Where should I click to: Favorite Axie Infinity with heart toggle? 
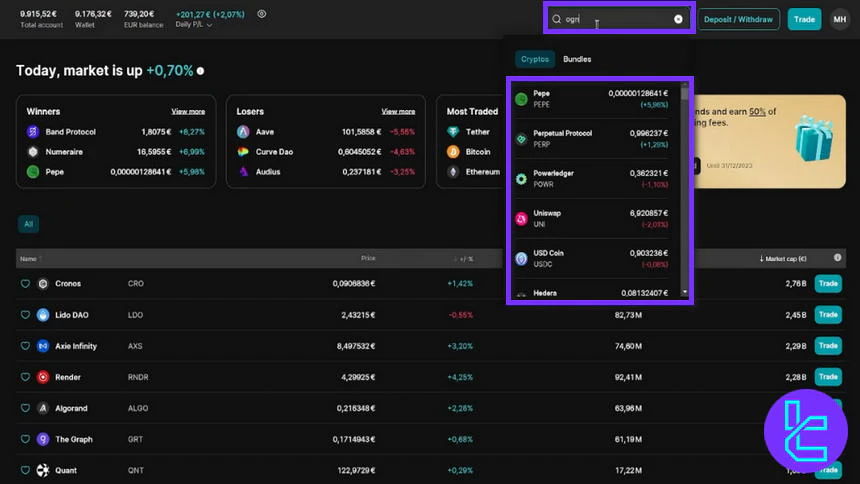(25, 346)
